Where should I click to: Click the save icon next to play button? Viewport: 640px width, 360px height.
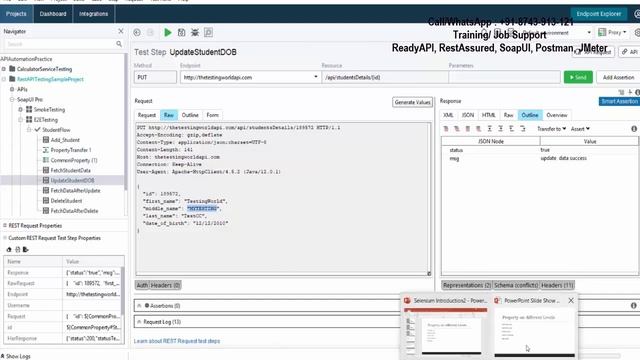[x=181, y=33]
